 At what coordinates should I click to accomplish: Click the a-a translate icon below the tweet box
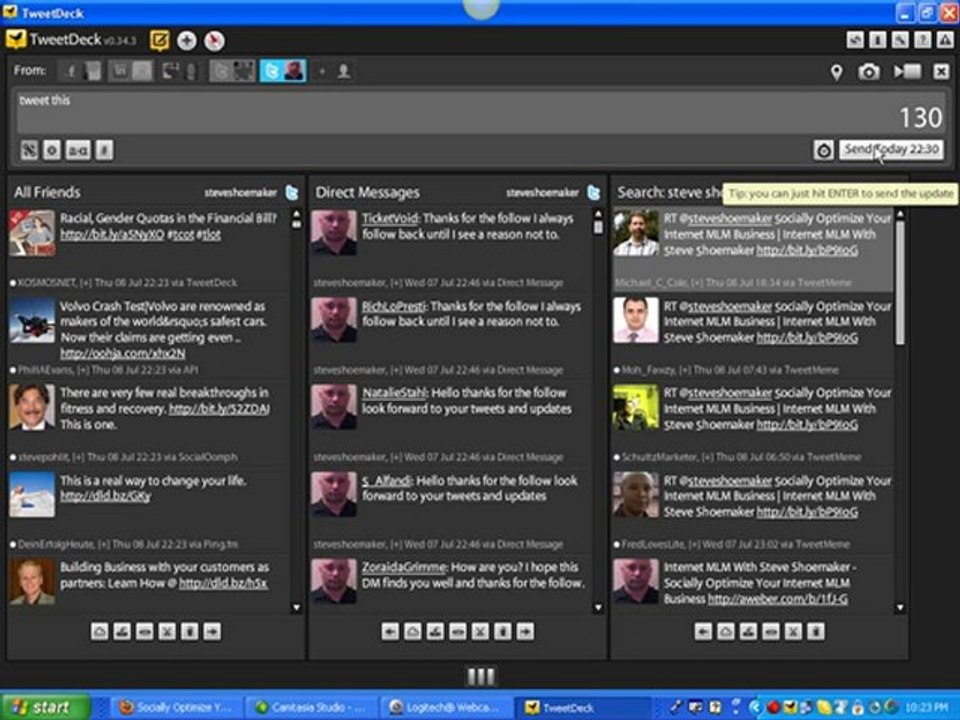tap(78, 150)
